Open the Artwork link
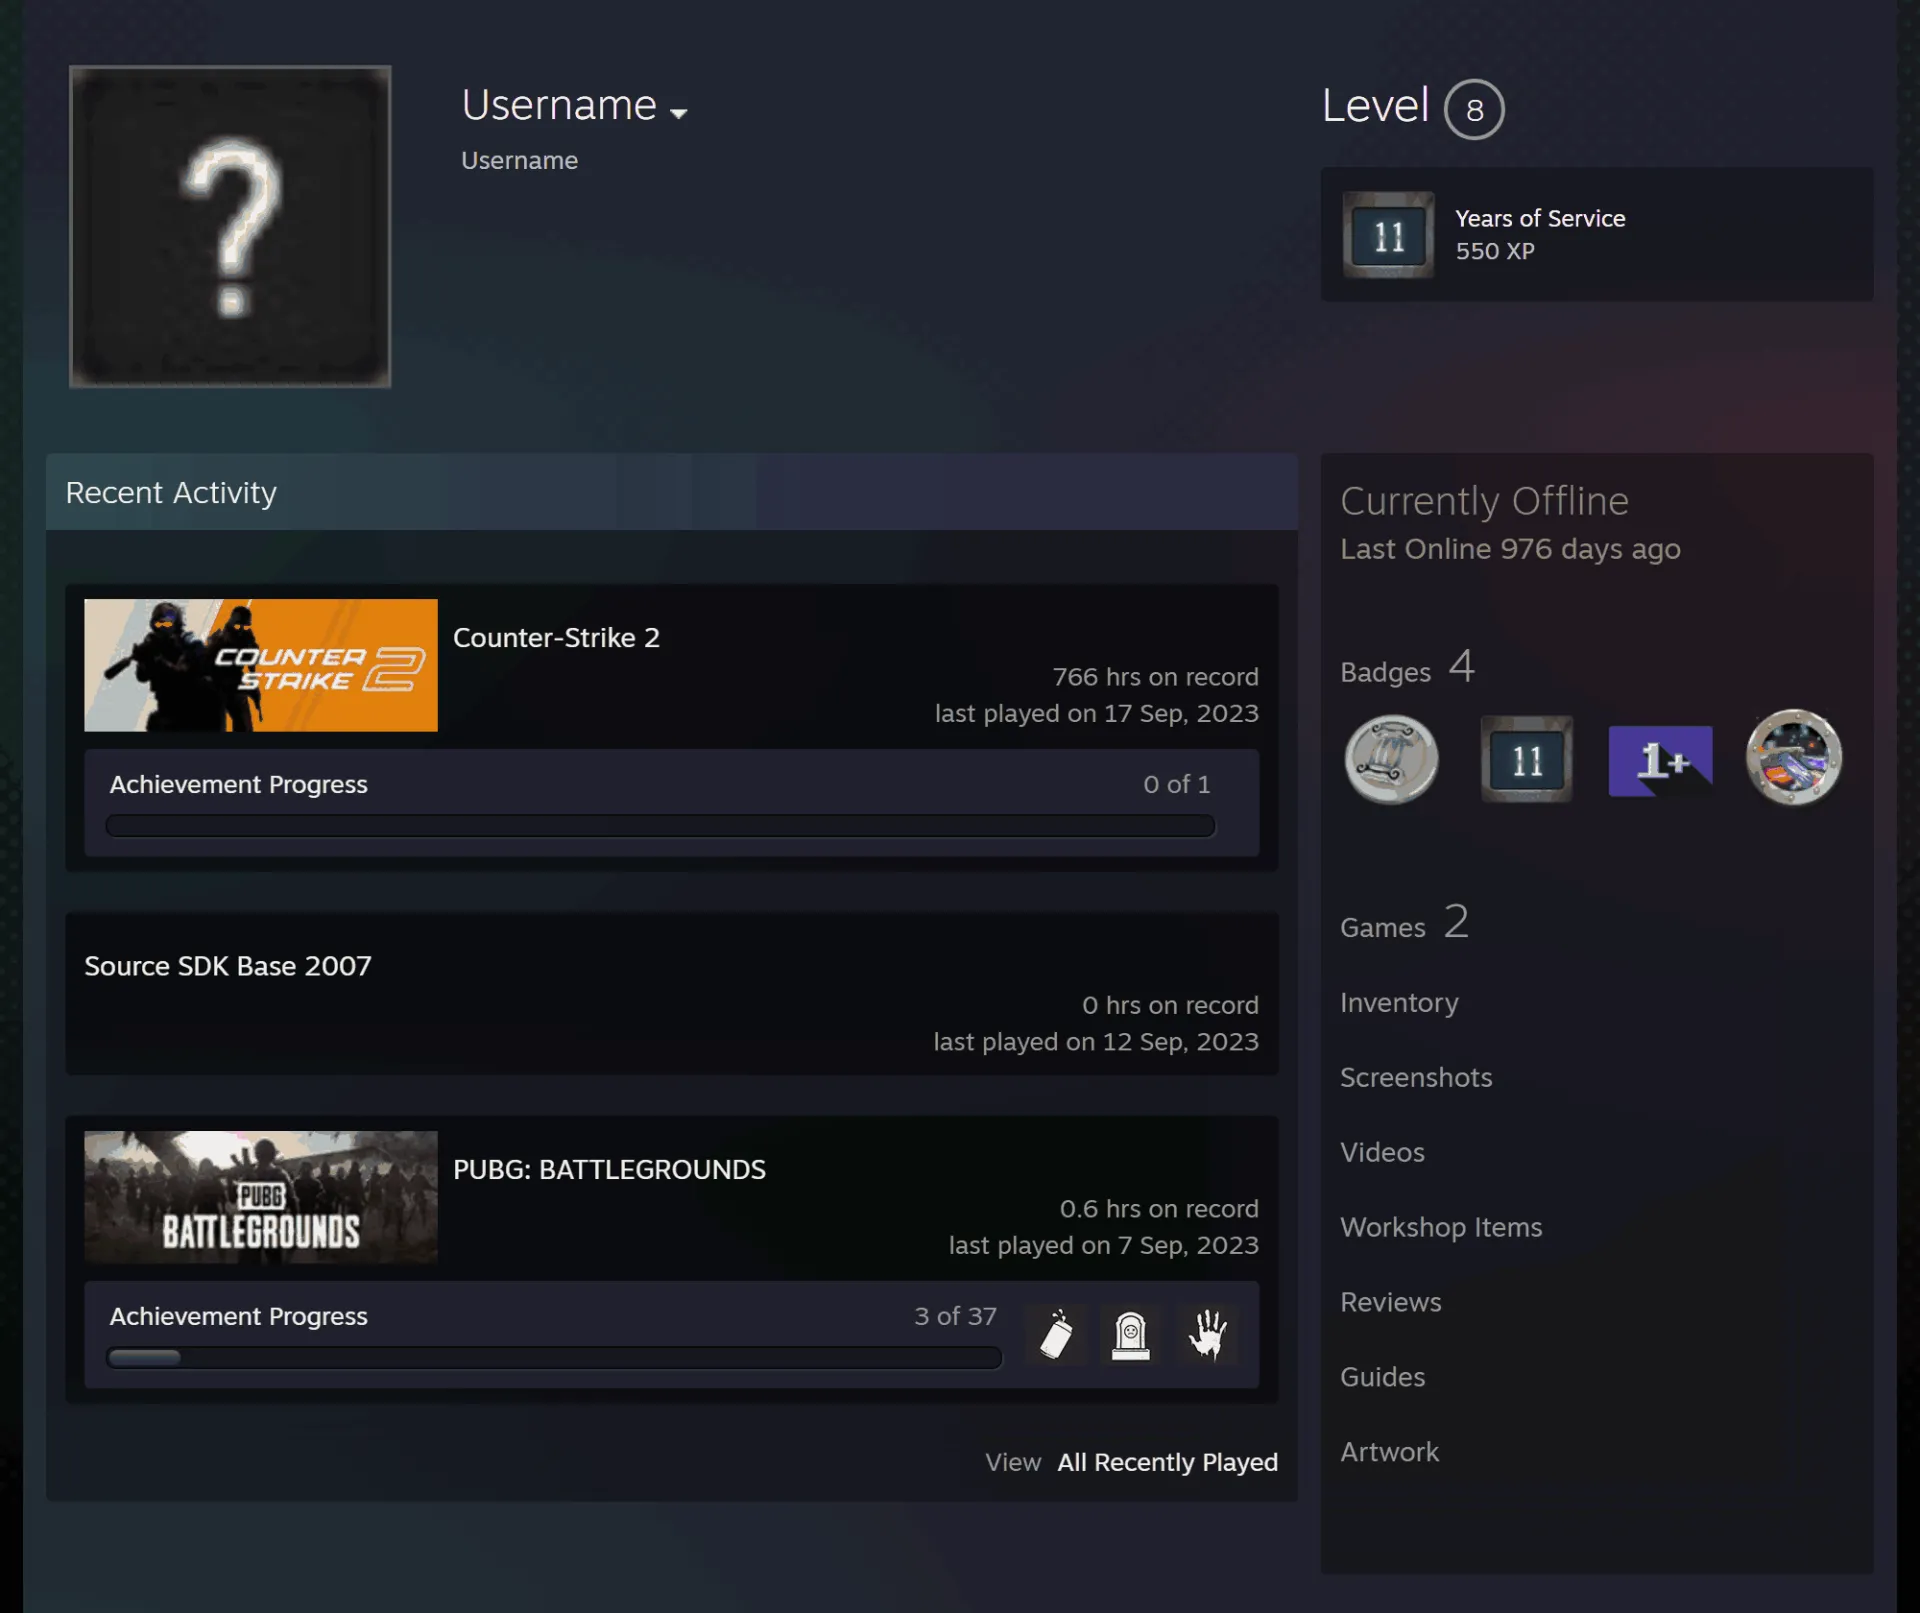 coord(1389,1452)
